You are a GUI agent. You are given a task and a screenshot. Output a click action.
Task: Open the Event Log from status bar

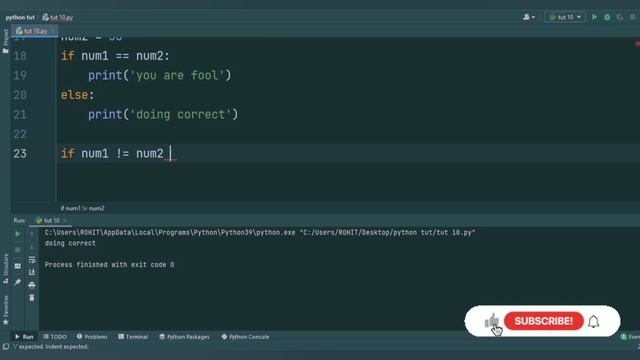pos(630,337)
